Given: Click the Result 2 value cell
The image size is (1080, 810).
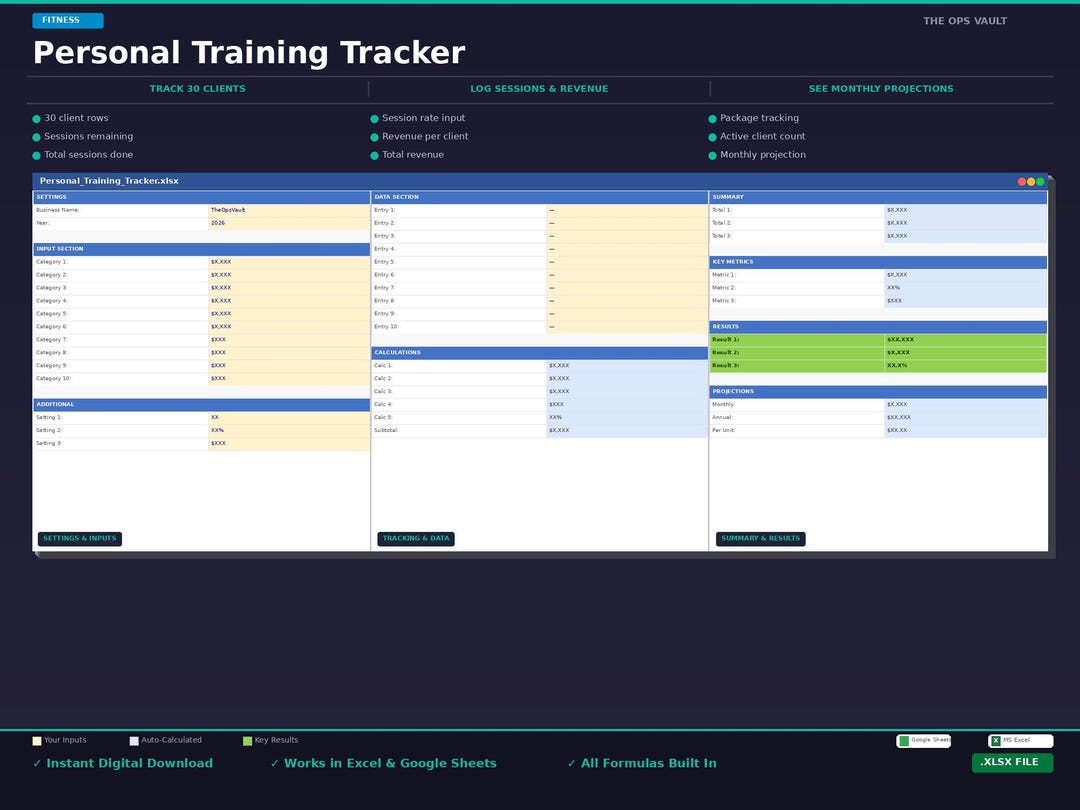Looking at the screenshot, I should pyautogui.click(x=966, y=353).
